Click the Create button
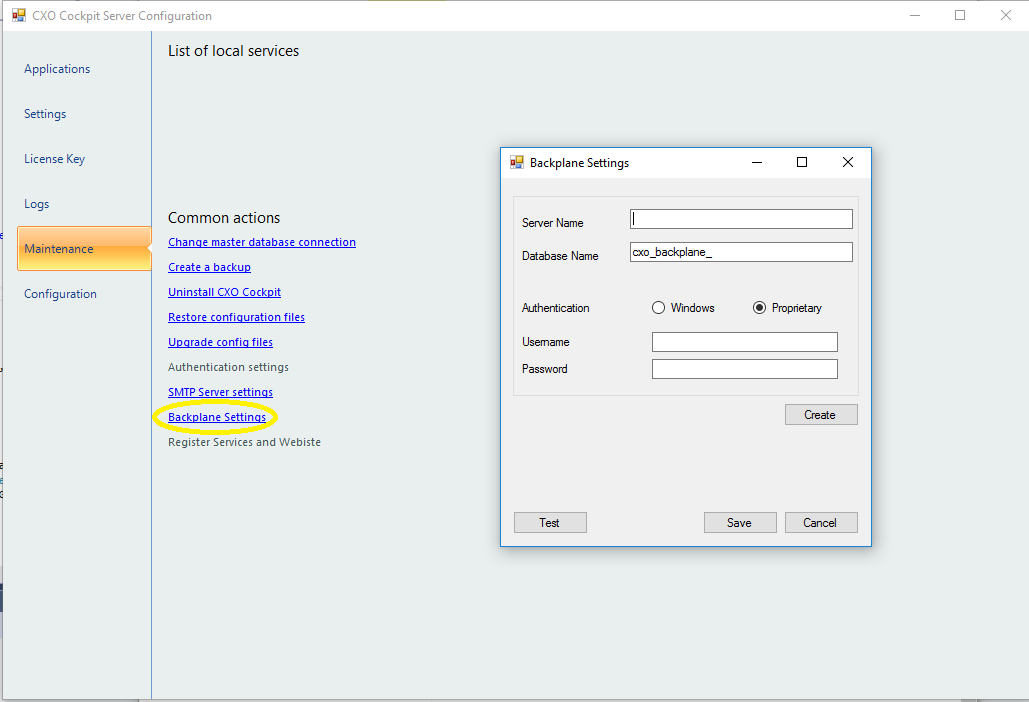Viewport: 1029px width, 702px height. 821,415
